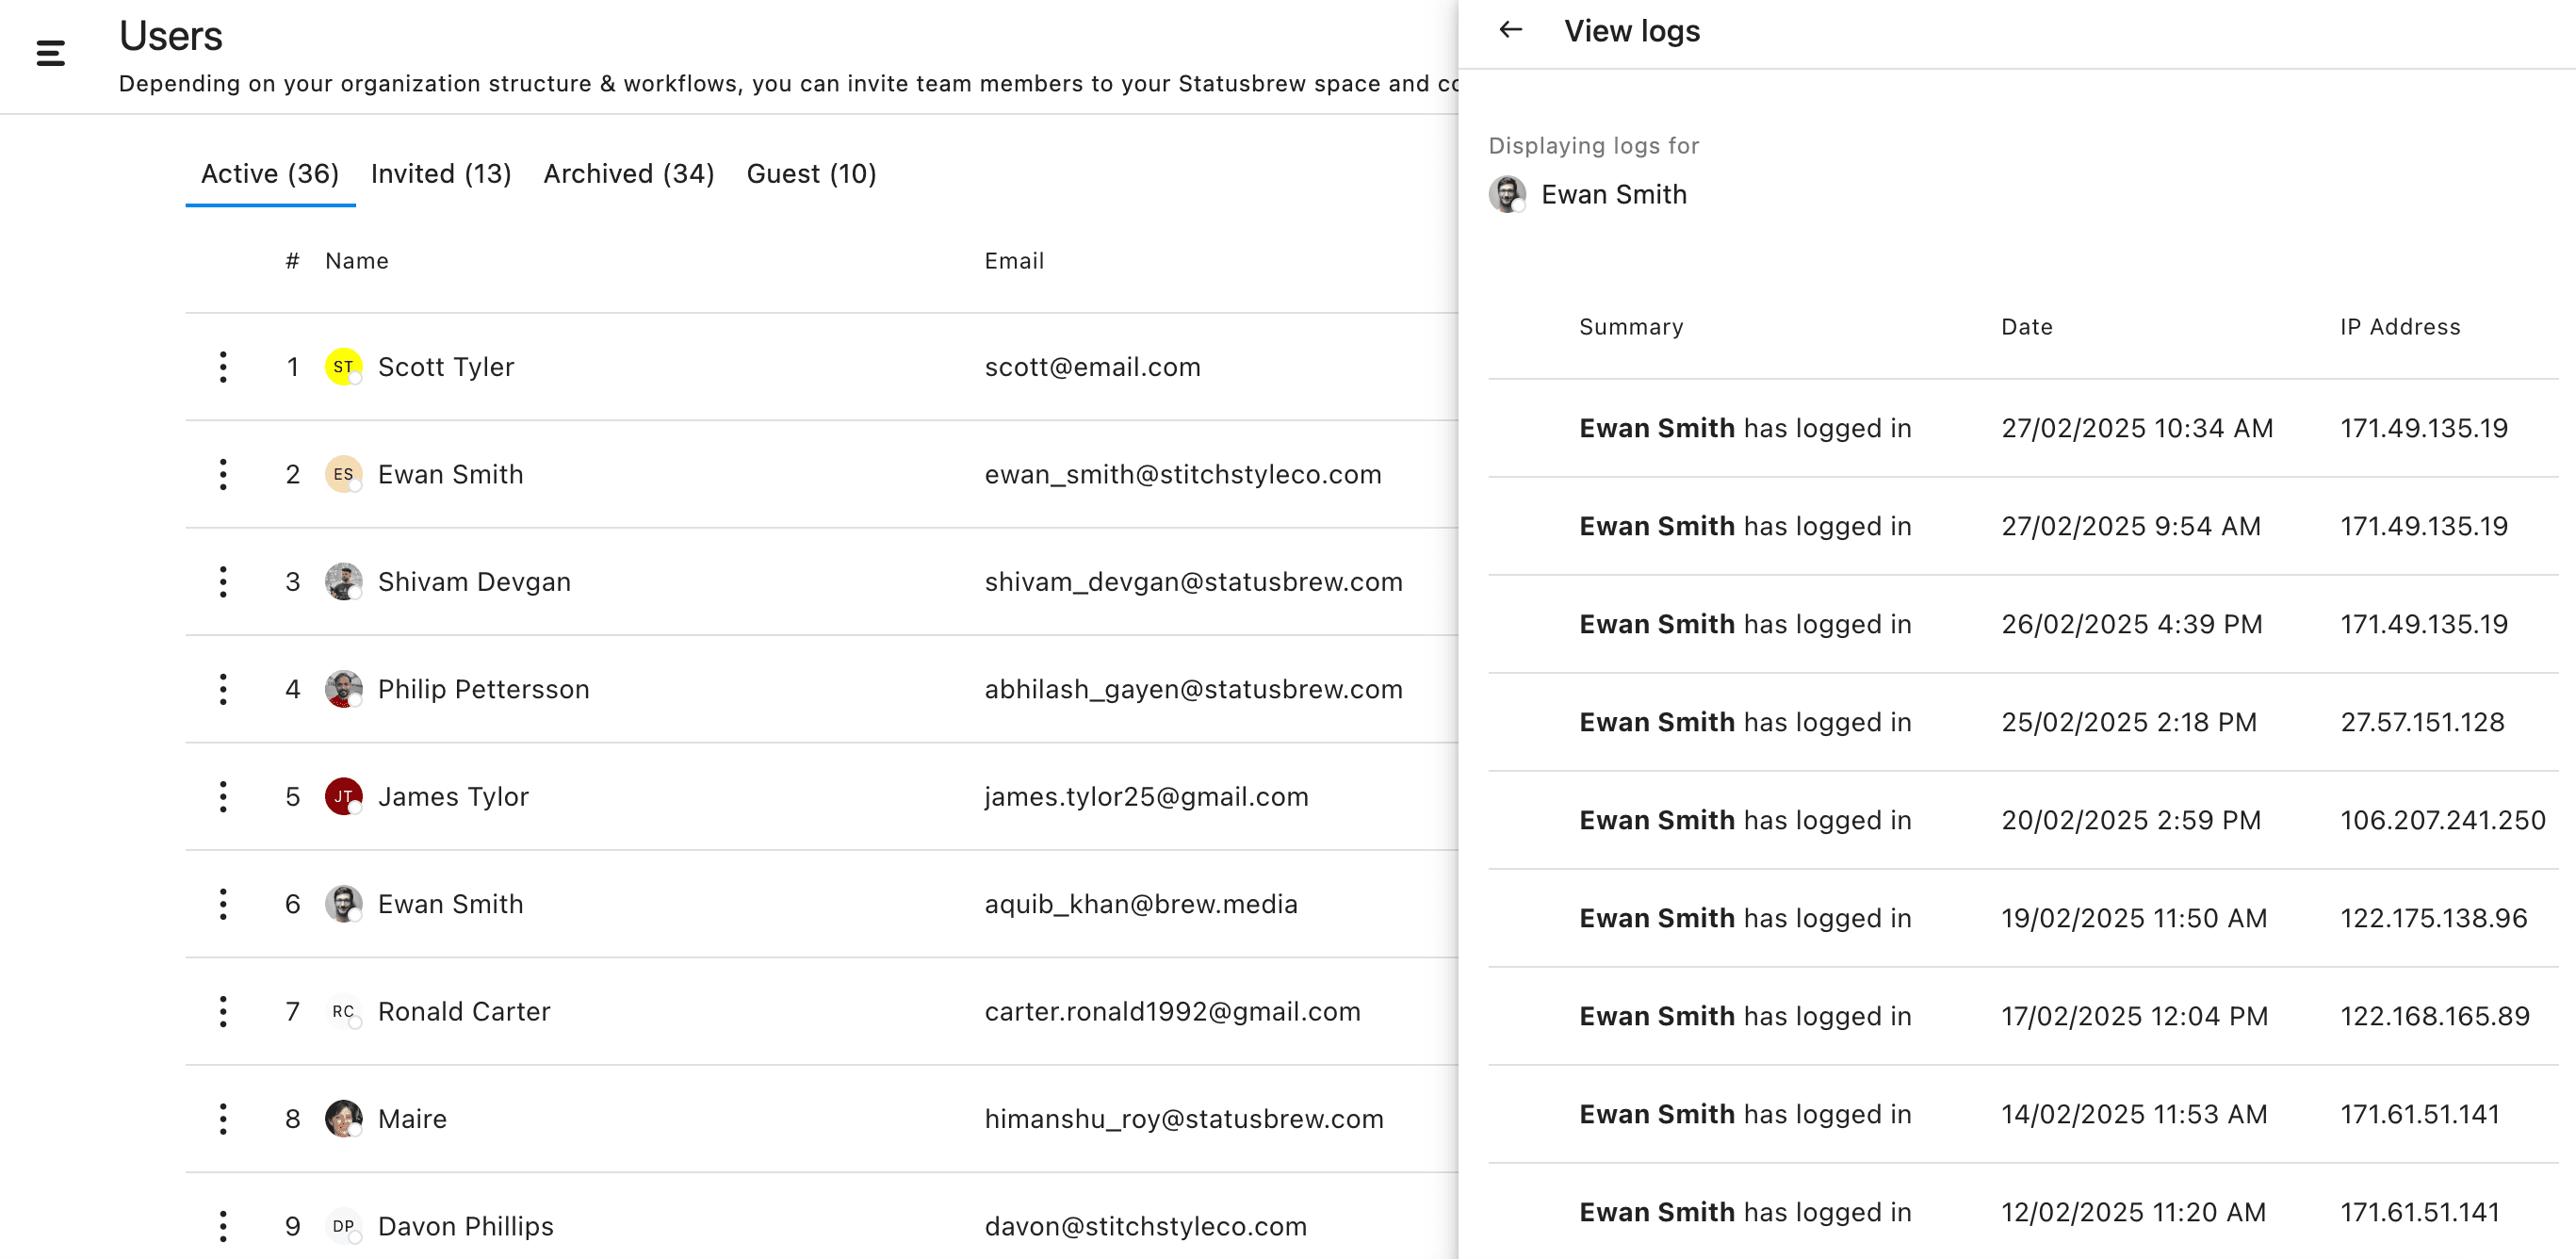Expand actions menu for row 6 Ewan Smith
Screen dimensions: 2576x1259
(223, 904)
